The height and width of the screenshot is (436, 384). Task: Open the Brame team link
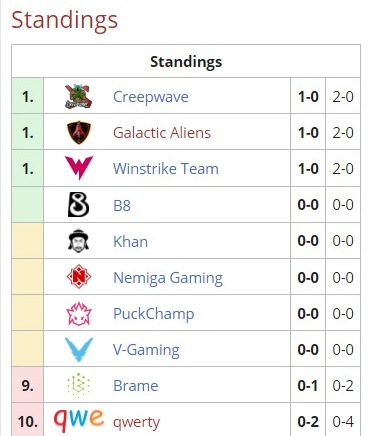click(x=135, y=386)
